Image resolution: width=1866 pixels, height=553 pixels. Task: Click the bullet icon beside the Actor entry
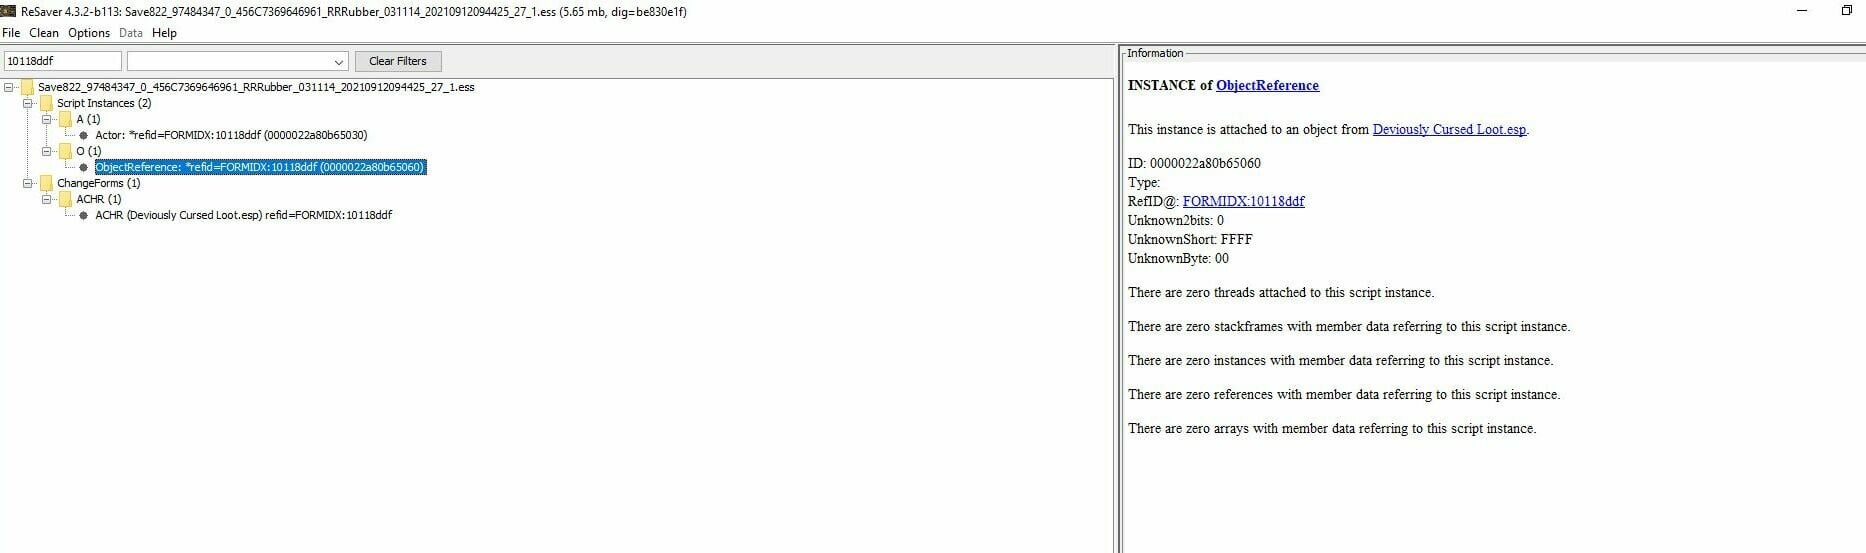coord(84,135)
